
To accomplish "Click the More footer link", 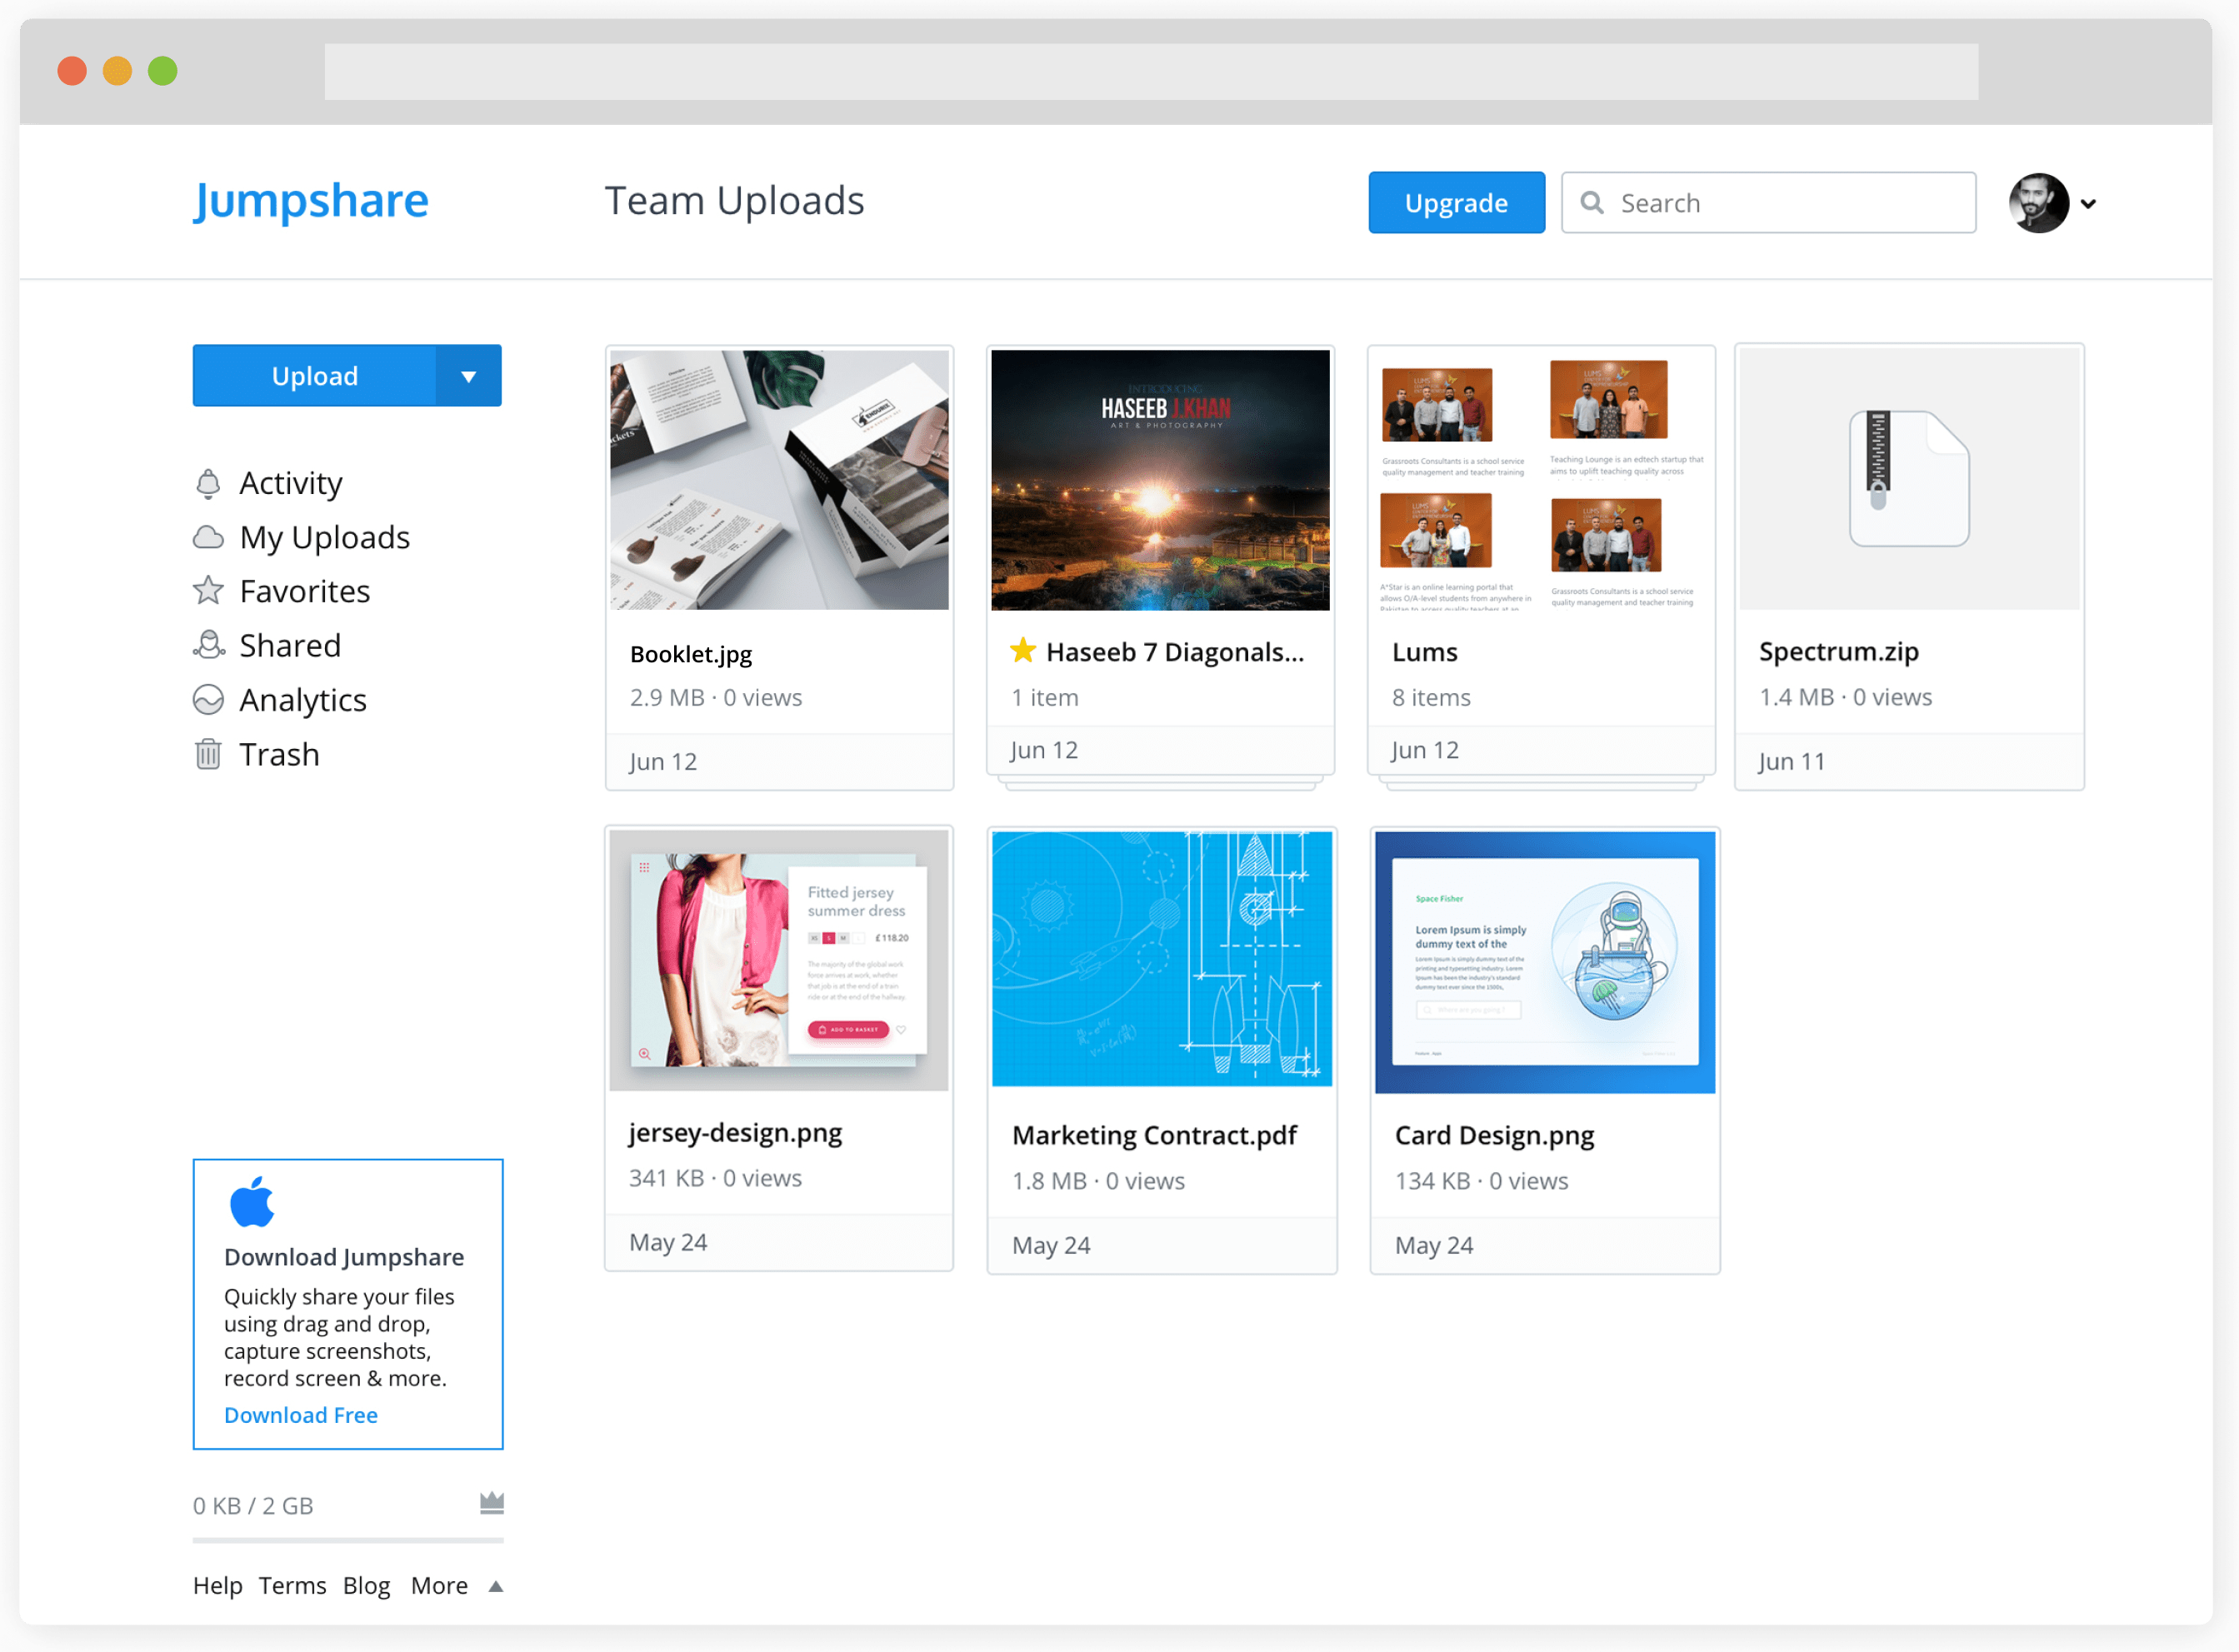I will 440,1586.
